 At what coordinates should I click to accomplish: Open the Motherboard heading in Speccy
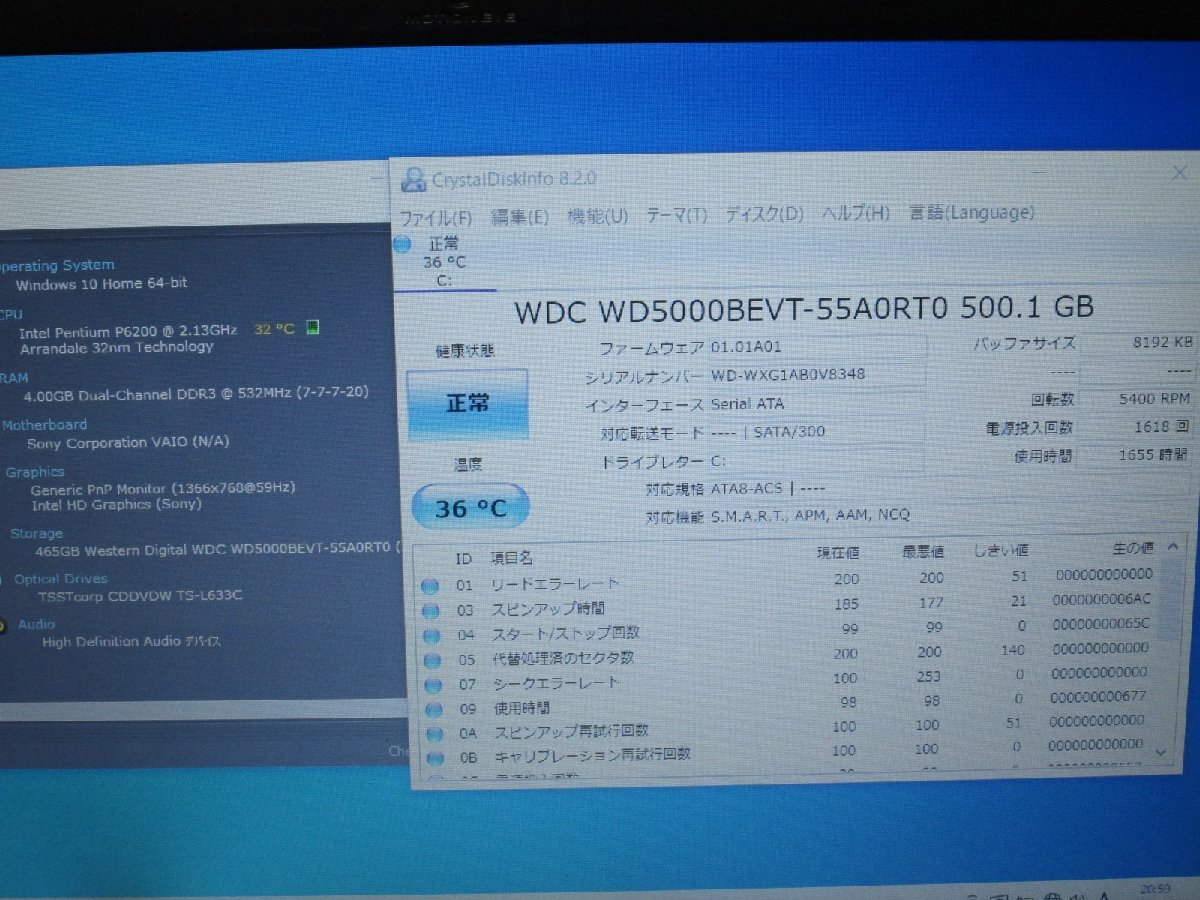[x=44, y=425]
